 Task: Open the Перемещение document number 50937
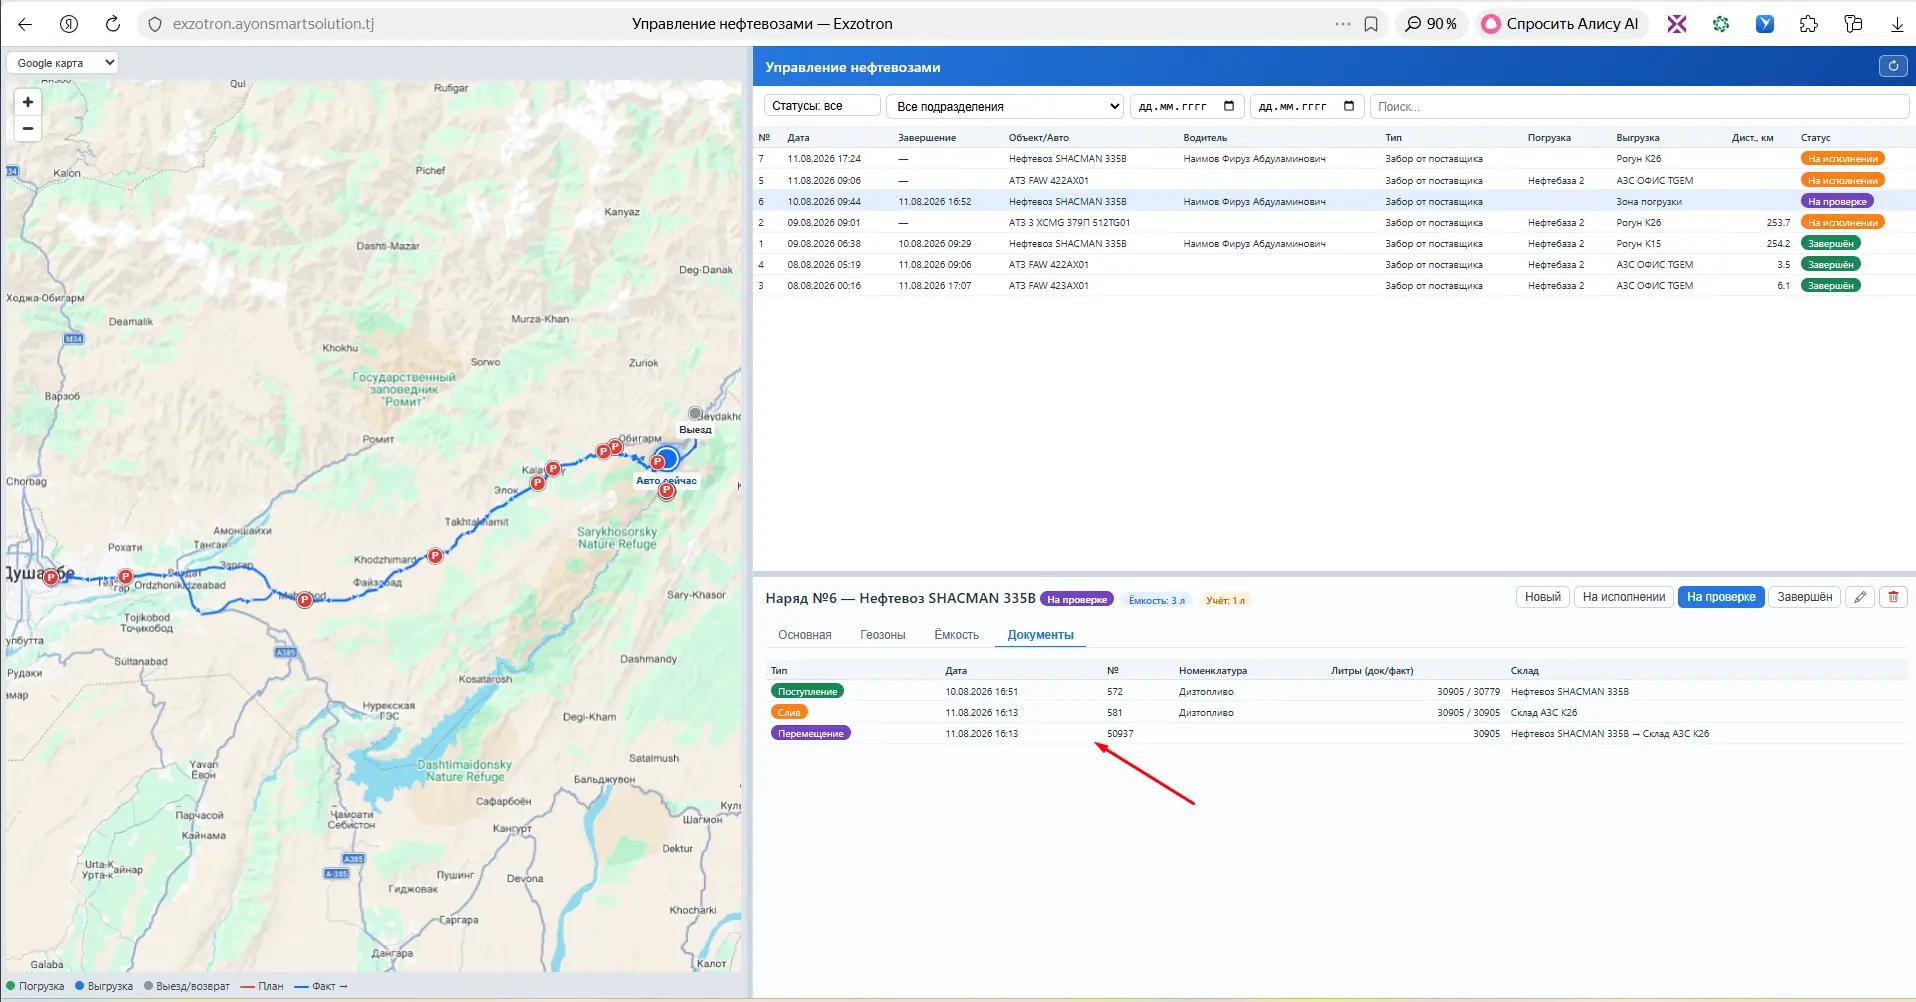[1120, 733]
